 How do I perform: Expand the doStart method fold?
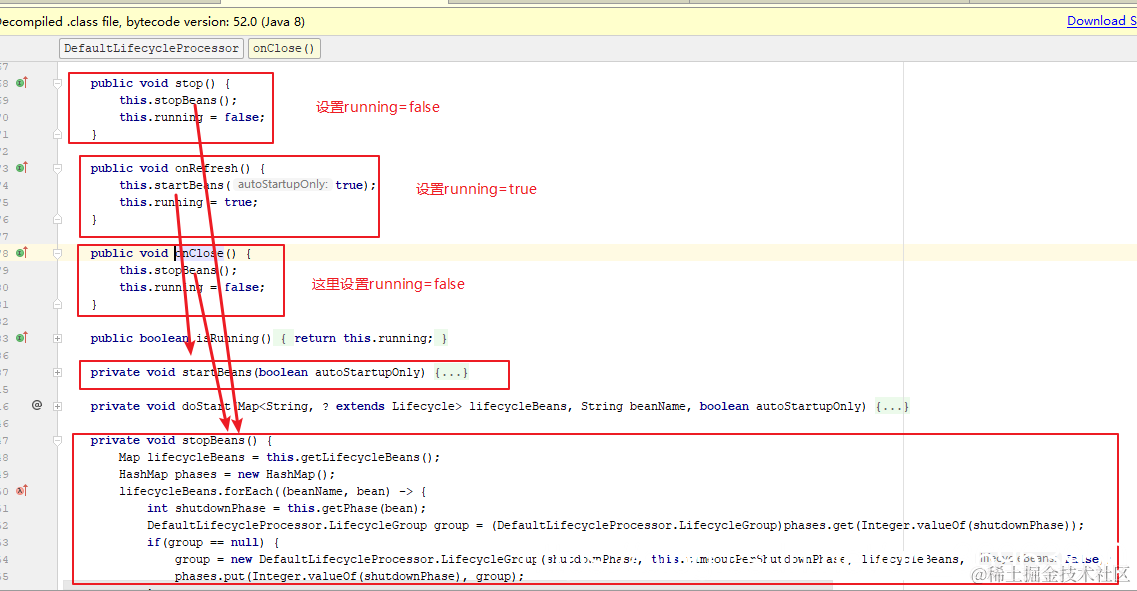coord(57,407)
